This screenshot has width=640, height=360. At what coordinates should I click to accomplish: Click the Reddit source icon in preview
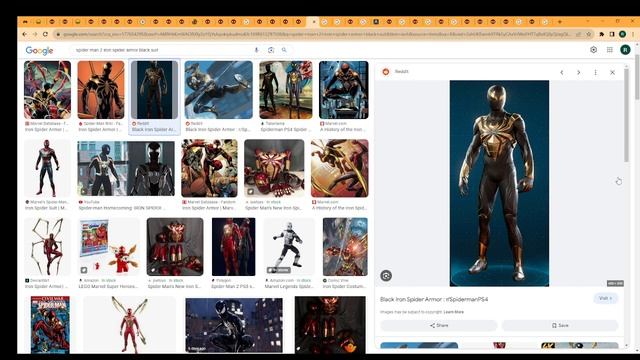click(x=386, y=72)
